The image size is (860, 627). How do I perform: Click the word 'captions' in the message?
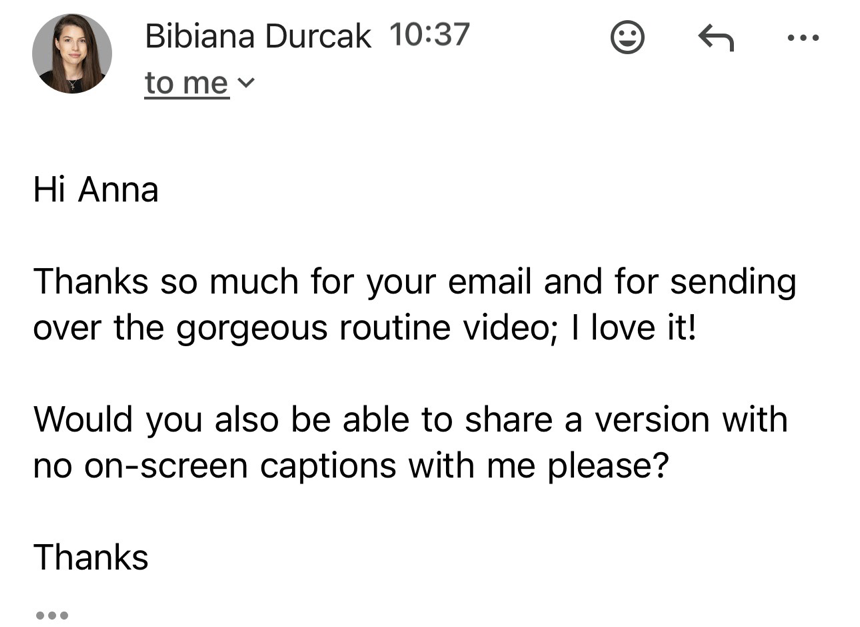point(327,467)
